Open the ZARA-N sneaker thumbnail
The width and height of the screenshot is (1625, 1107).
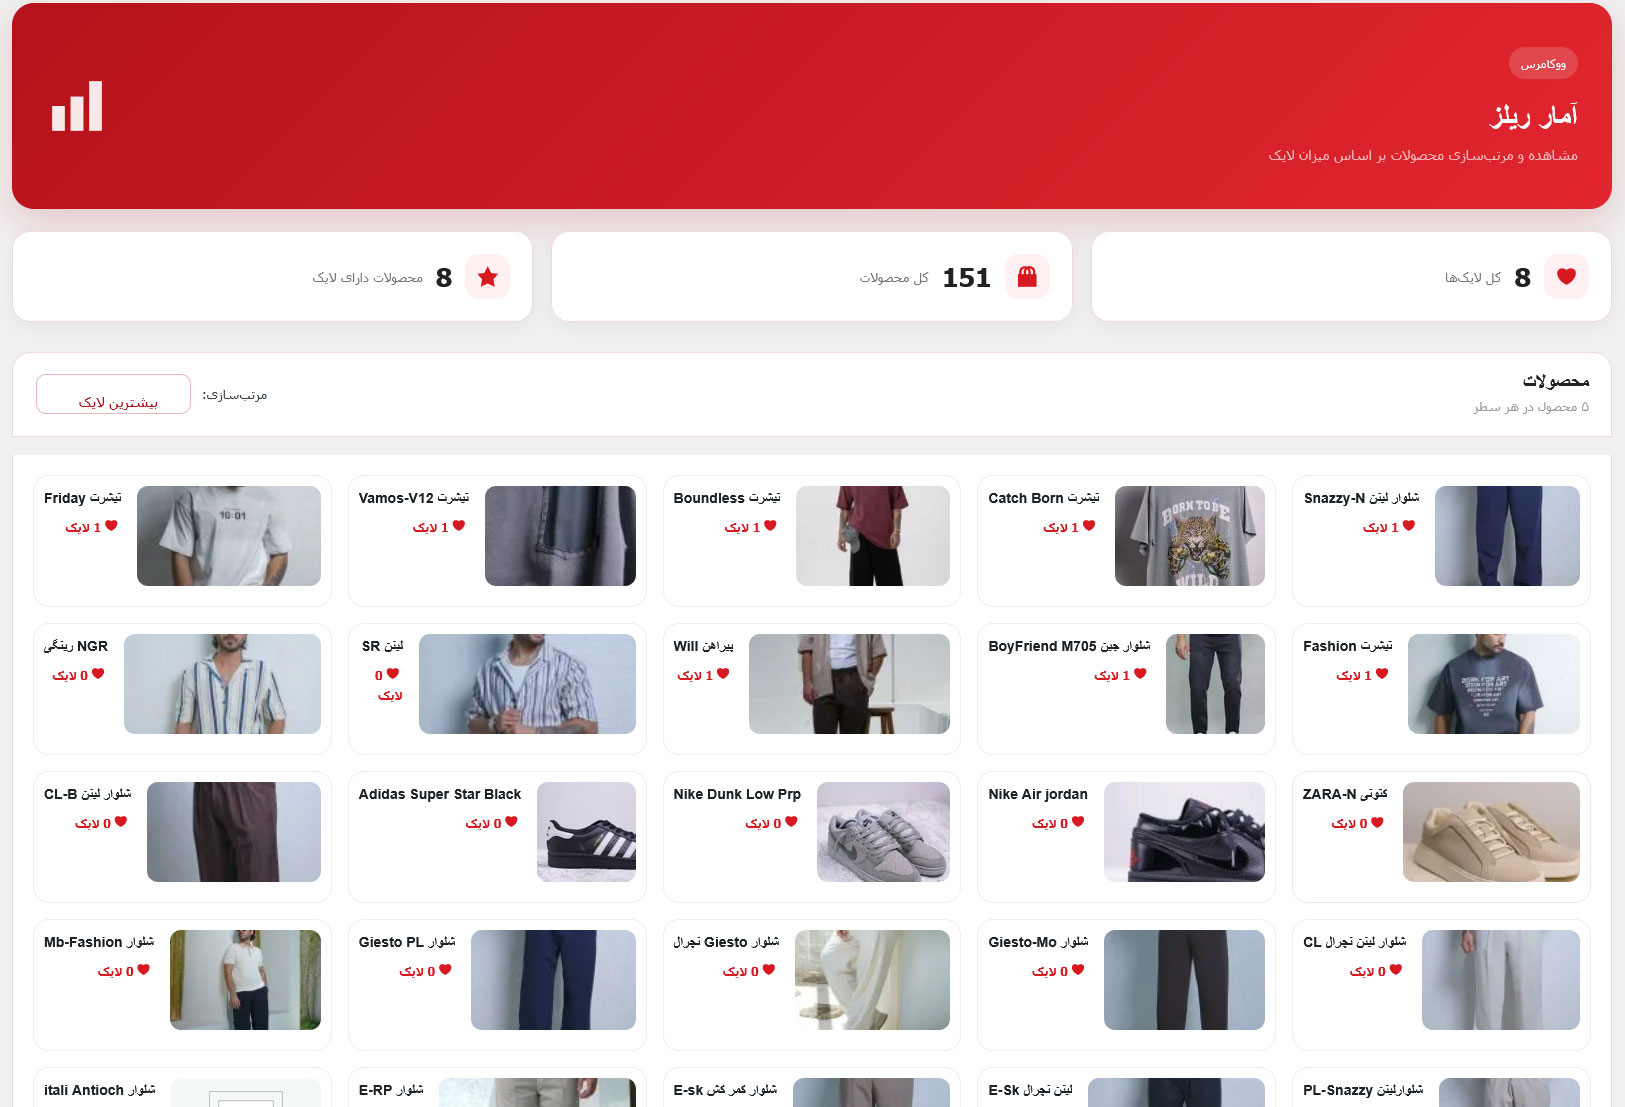(x=1491, y=832)
